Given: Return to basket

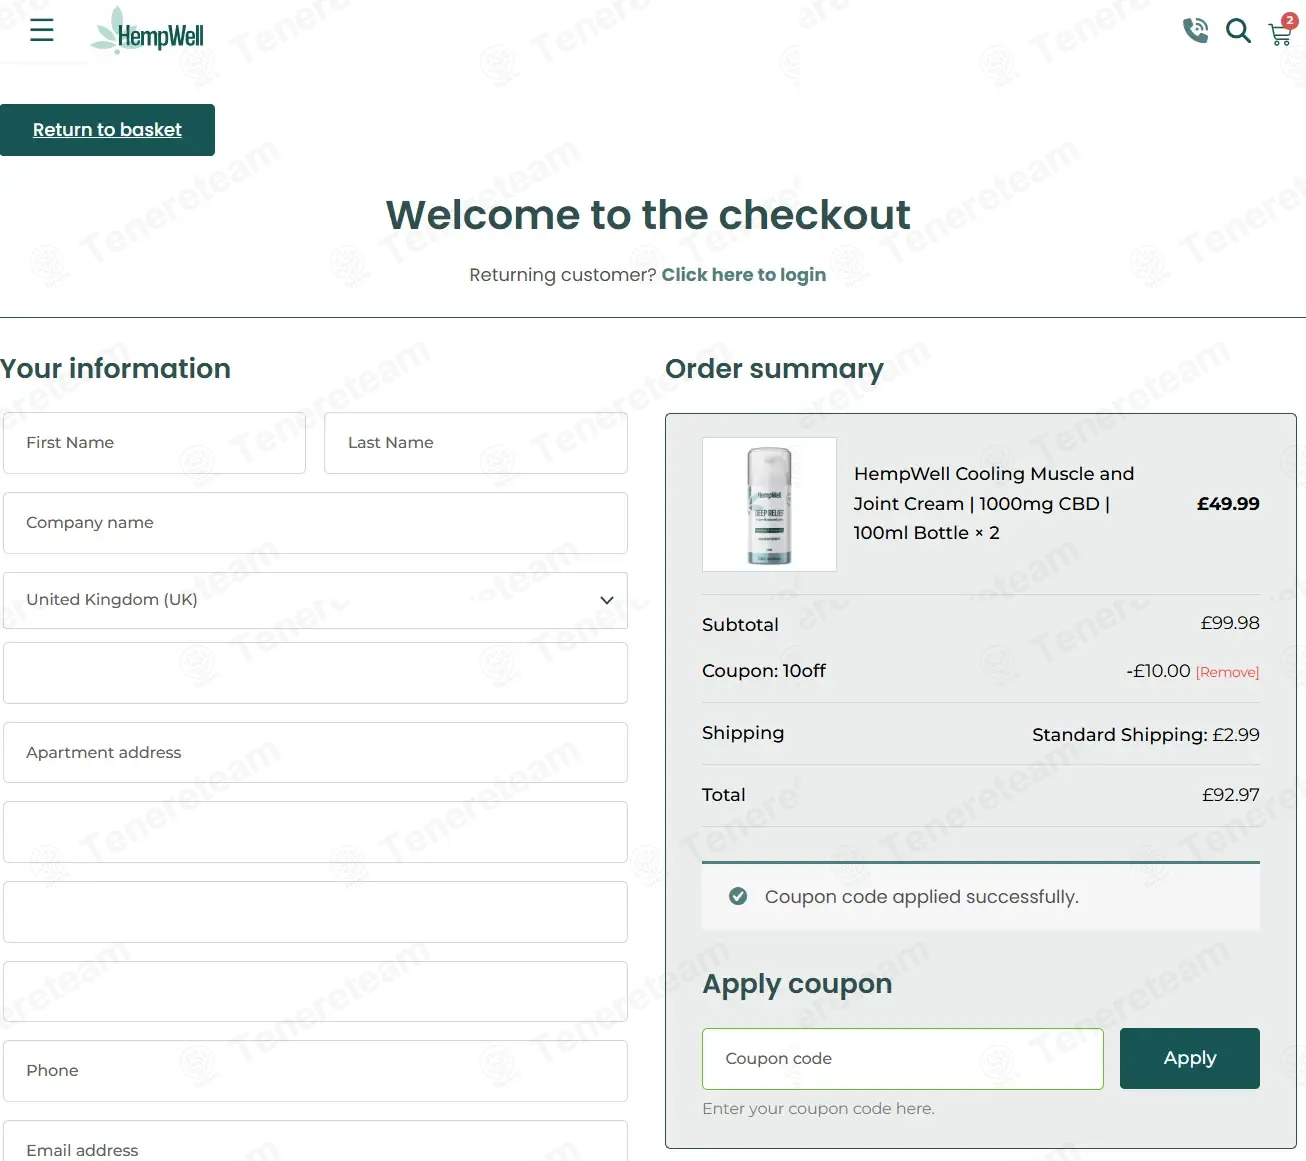Looking at the screenshot, I should (x=107, y=130).
